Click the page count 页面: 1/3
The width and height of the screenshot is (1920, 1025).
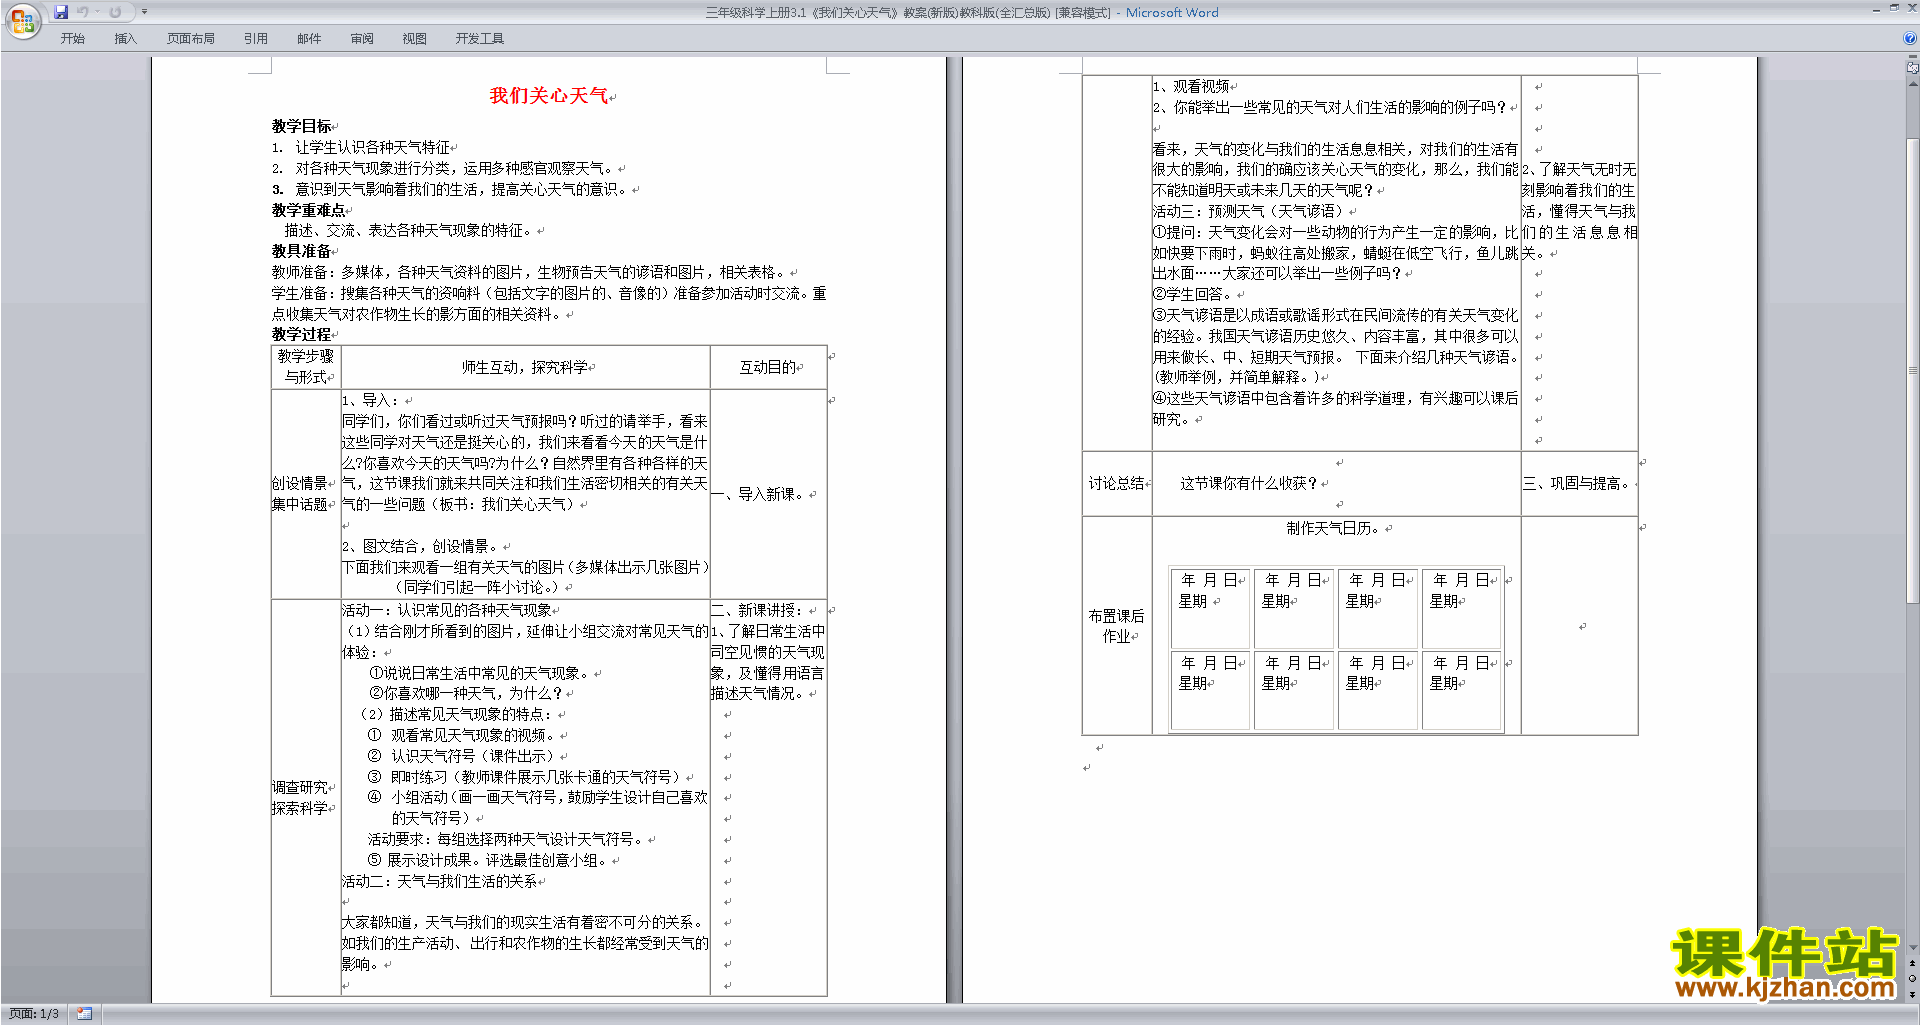pos(34,1014)
